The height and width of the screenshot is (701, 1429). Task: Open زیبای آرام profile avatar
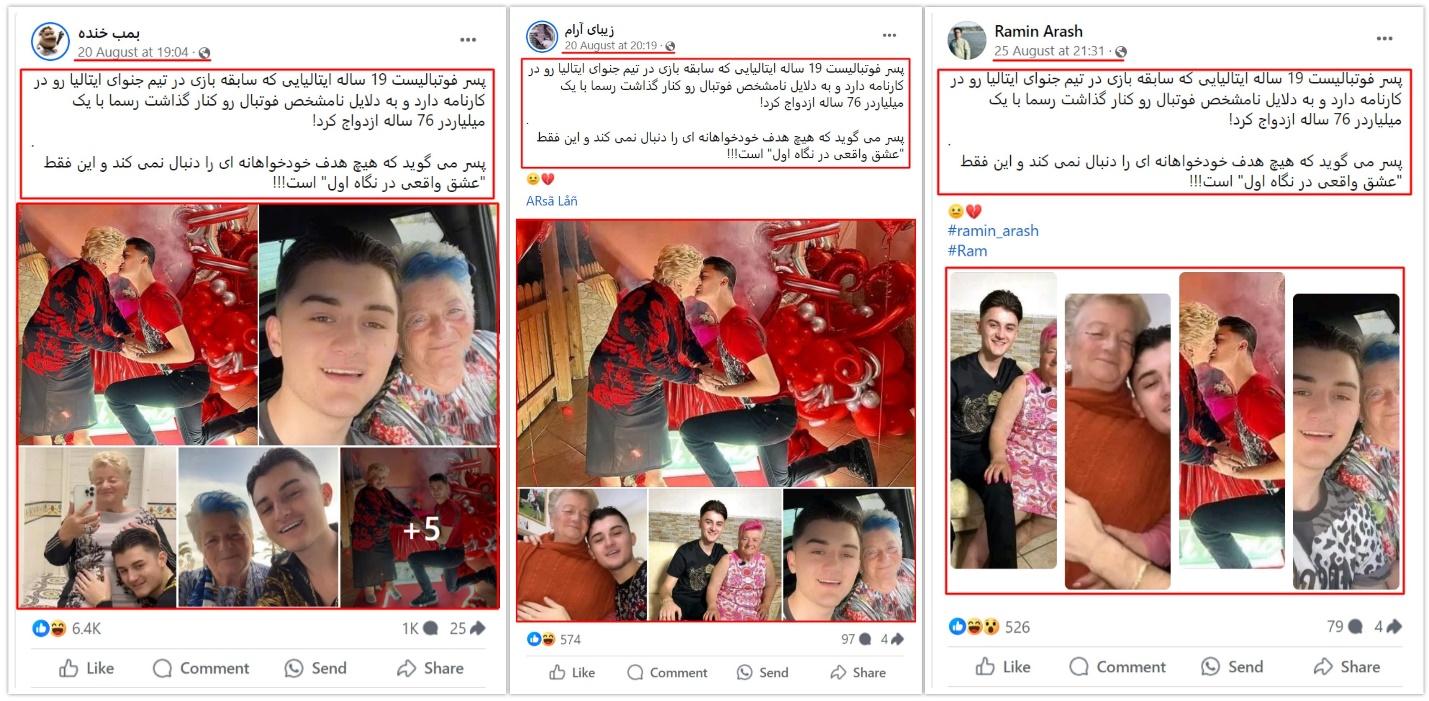[x=542, y=36]
